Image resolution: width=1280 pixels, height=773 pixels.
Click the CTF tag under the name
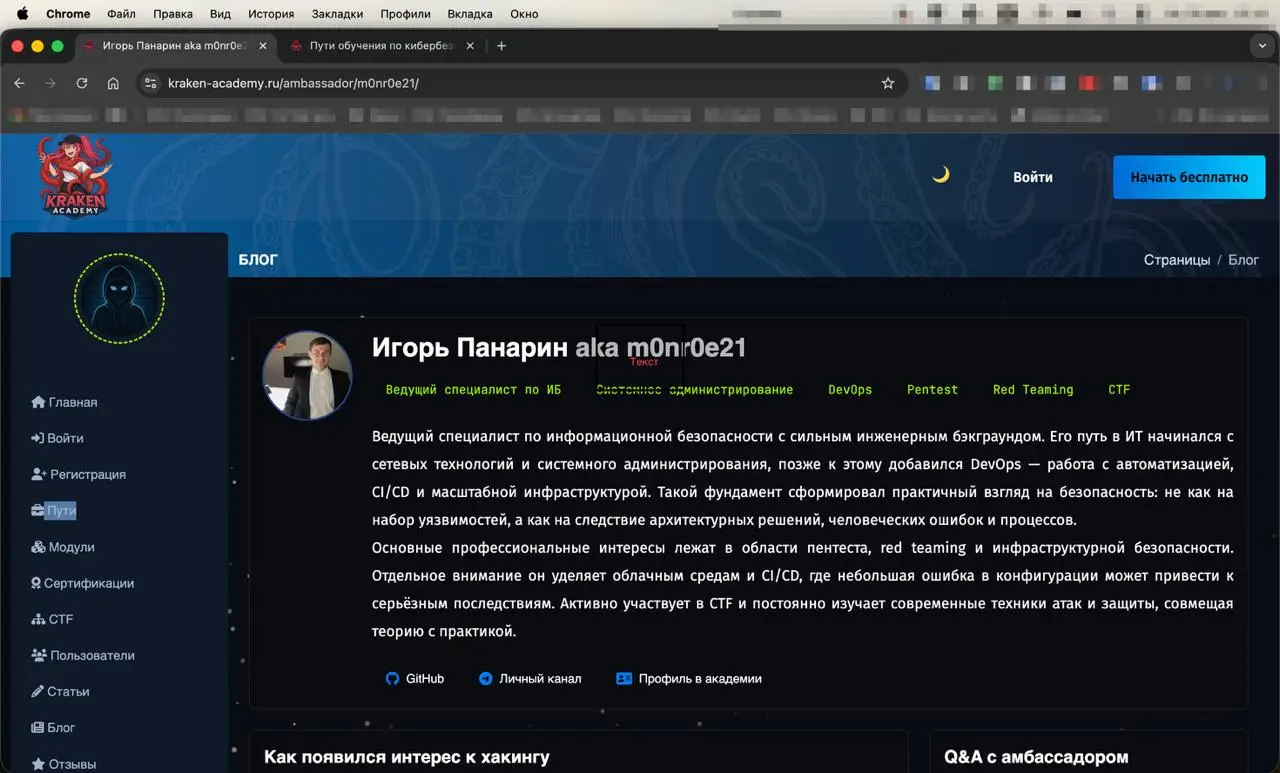click(x=1119, y=390)
